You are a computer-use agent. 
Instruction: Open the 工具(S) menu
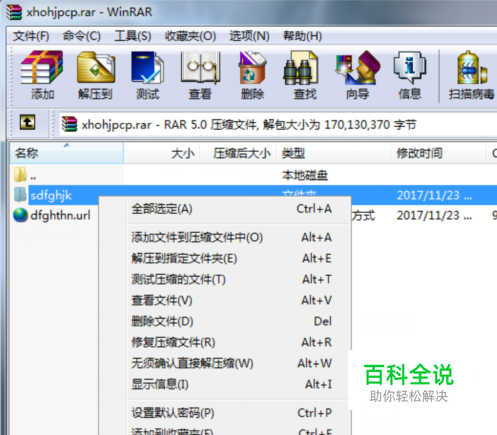133,36
